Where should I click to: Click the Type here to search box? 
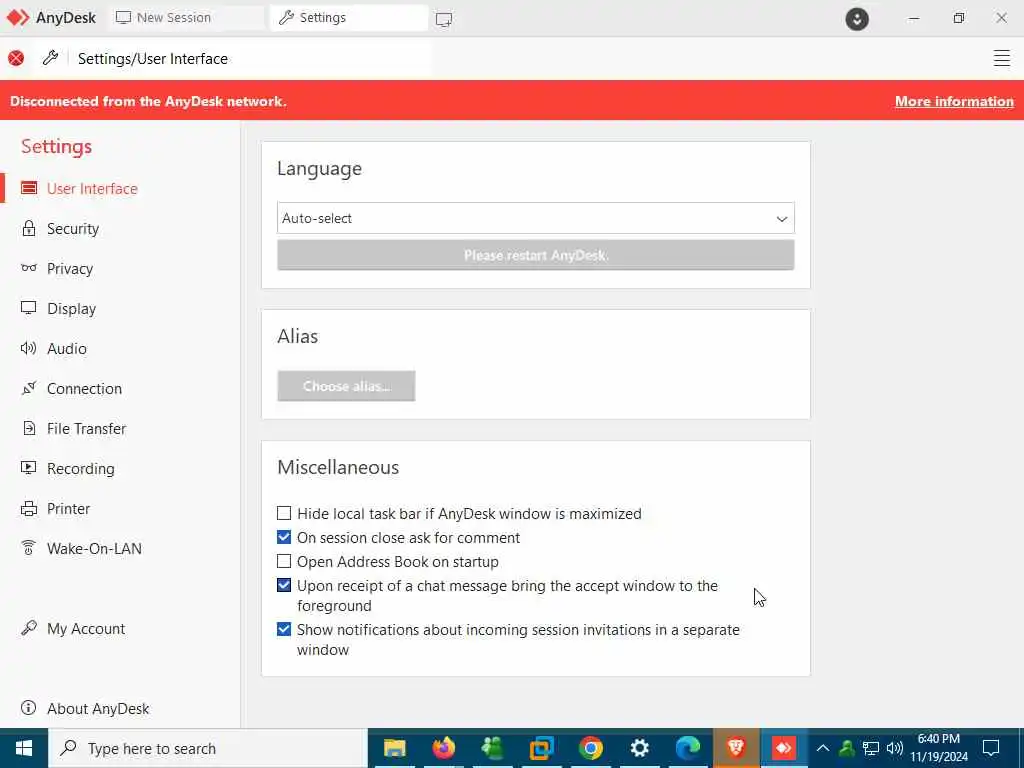click(208, 748)
